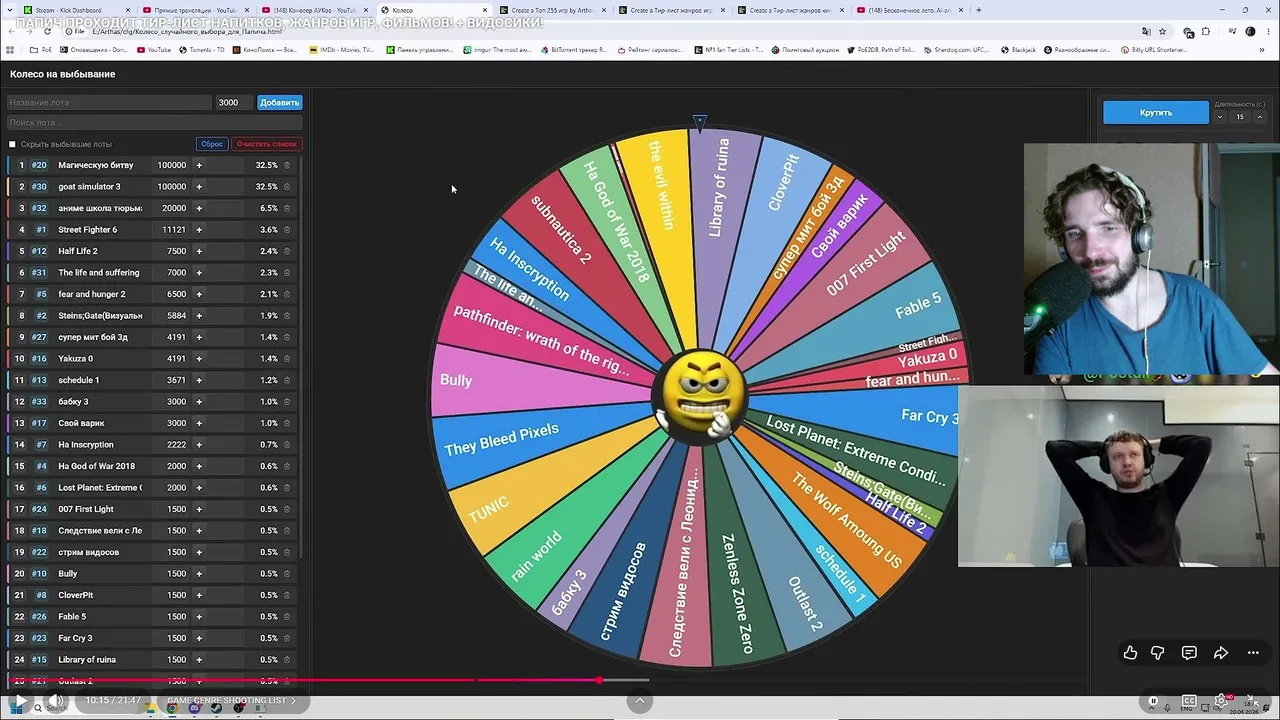This screenshot has width=1280, height=720.
Task: Delete the The life and suffering lot
Action: [287, 273]
